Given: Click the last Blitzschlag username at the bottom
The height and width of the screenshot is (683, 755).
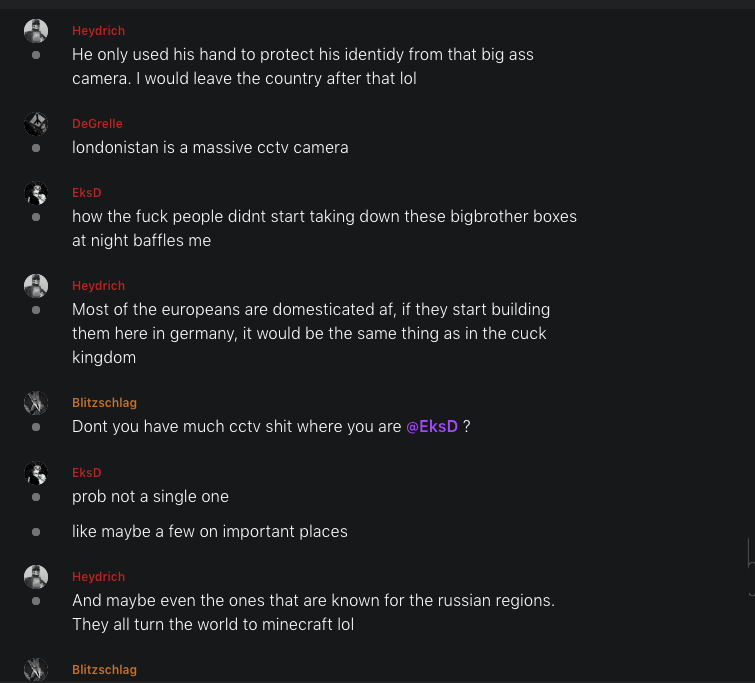Looking at the screenshot, I should 104,670.
